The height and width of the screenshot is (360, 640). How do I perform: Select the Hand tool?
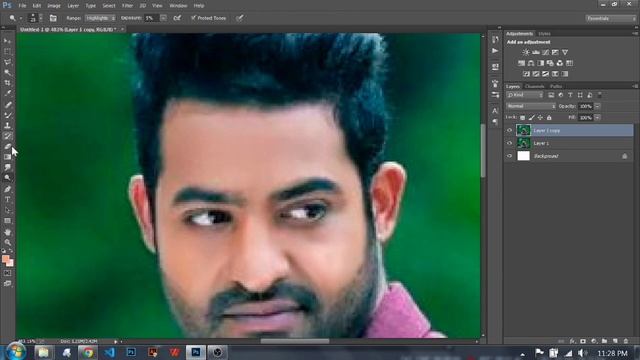[x=7, y=232]
